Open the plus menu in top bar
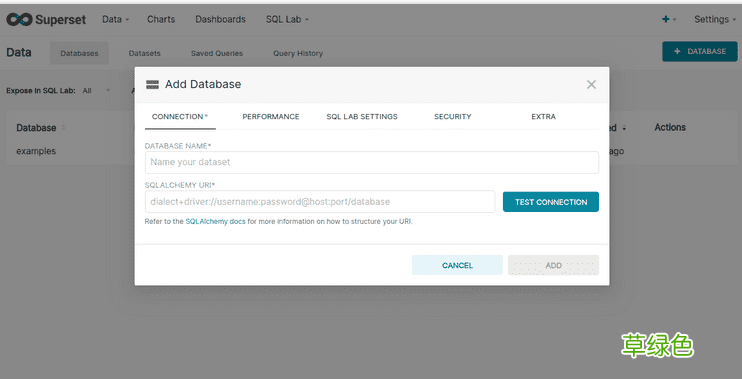Screen dimensions: 742x379 [669, 19]
